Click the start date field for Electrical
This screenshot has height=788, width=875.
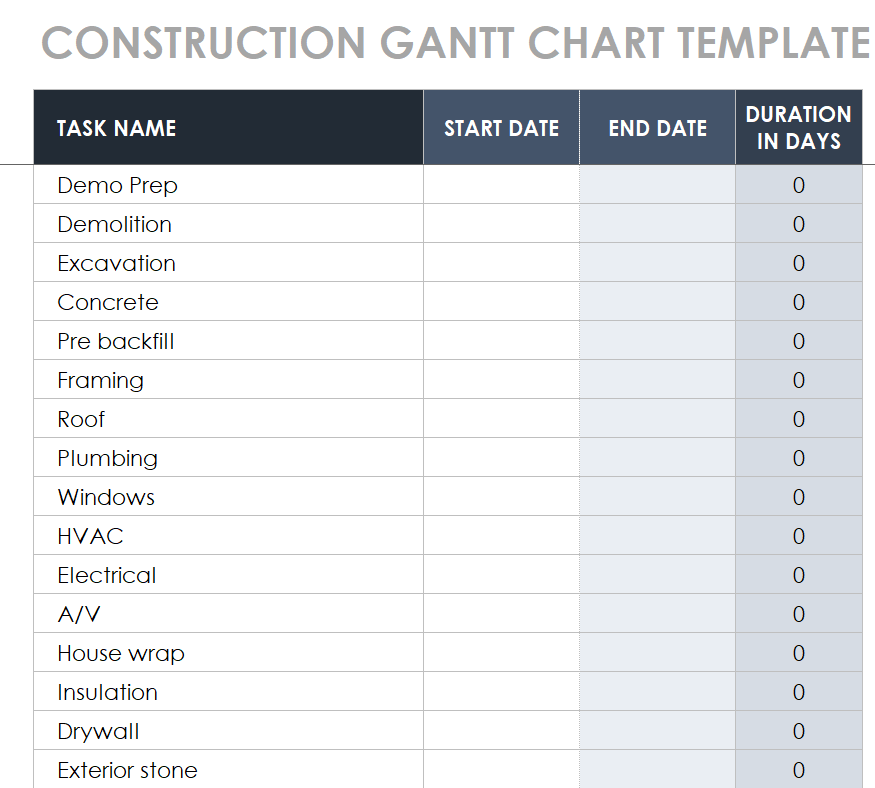tap(501, 575)
